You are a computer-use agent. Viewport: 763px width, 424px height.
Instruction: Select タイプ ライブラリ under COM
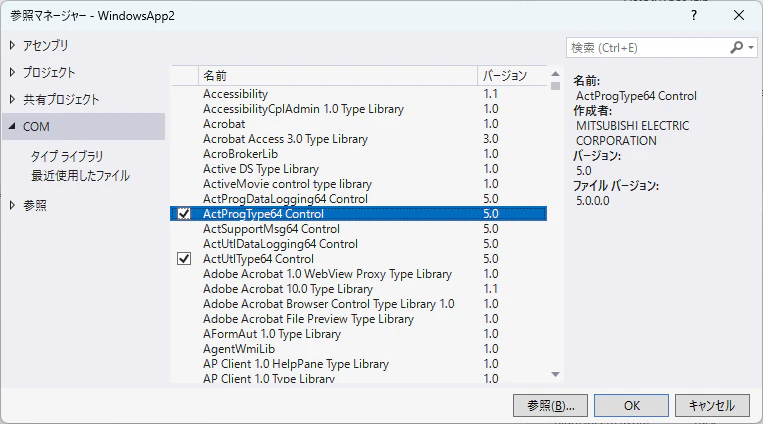point(67,156)
